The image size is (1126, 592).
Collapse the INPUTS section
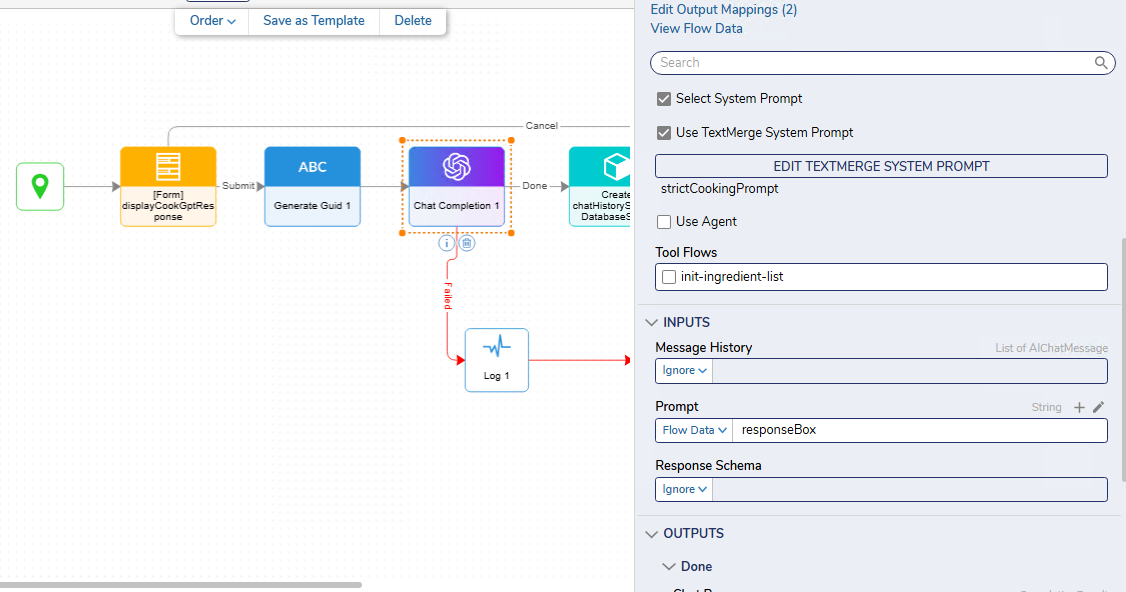tap(652, 323)
